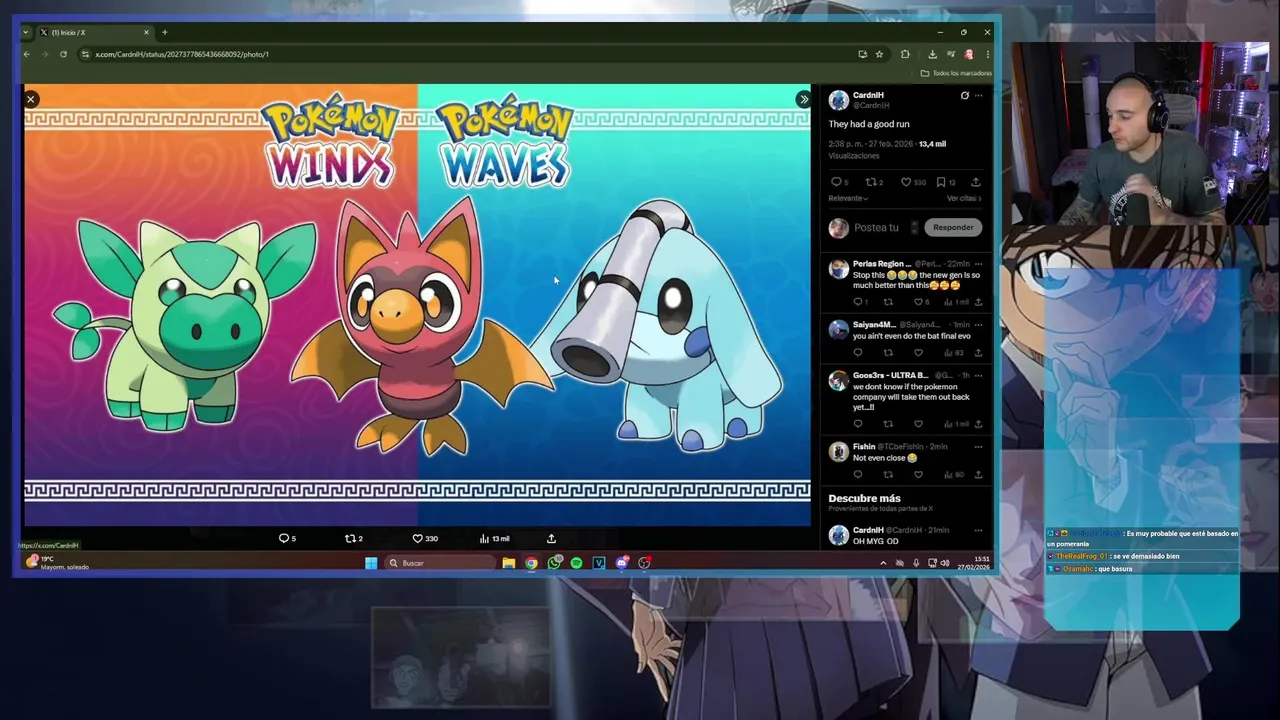This screenshot has height=720, width=1280.
Task: Open Fishin profile avatar
Action: [839, 452]
